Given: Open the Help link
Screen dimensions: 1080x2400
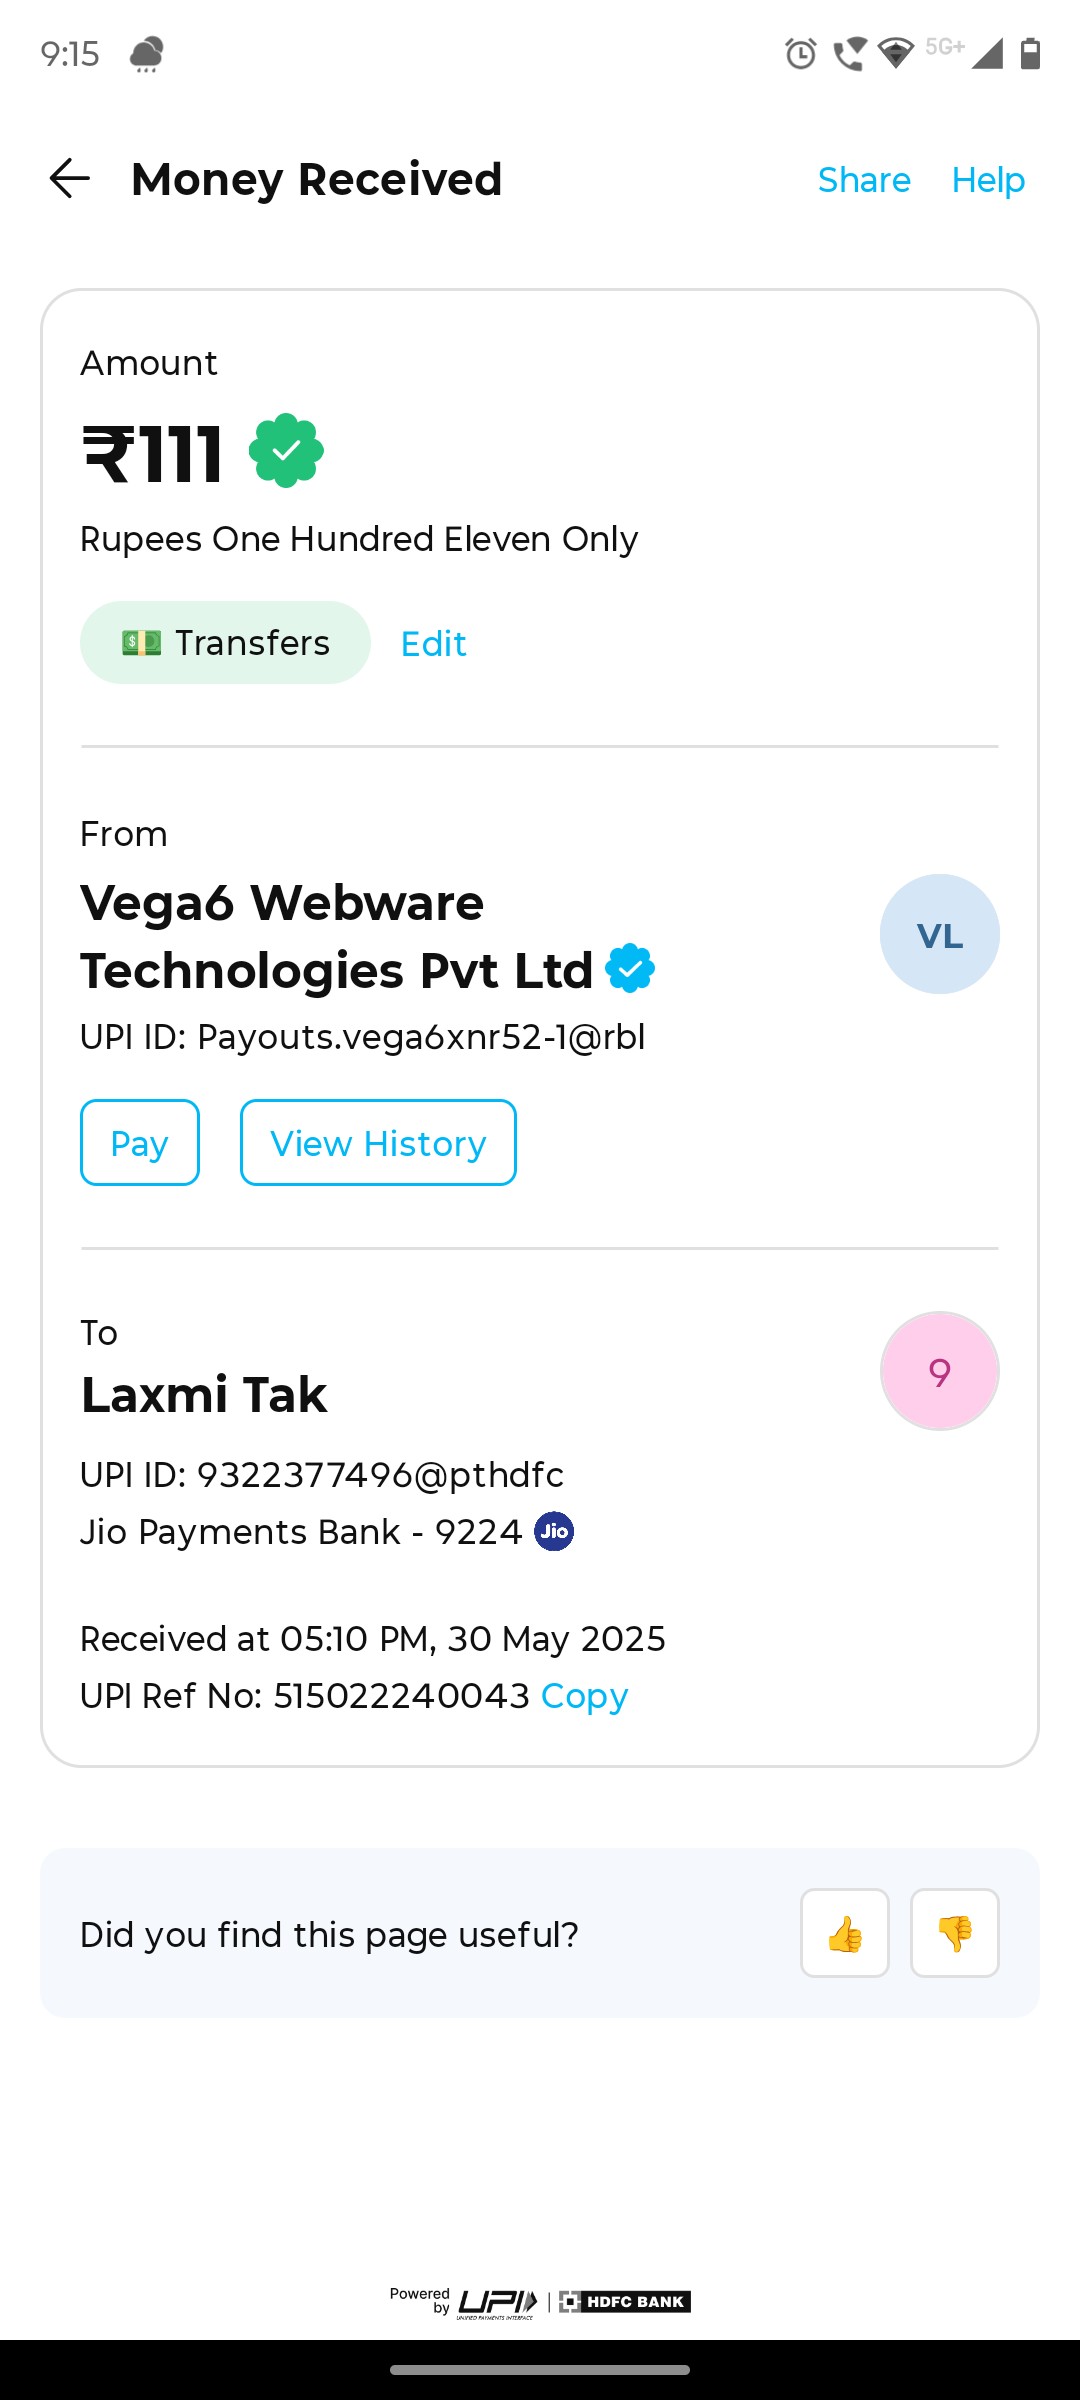Looking at the screenshot, I should tap(988, 180).
